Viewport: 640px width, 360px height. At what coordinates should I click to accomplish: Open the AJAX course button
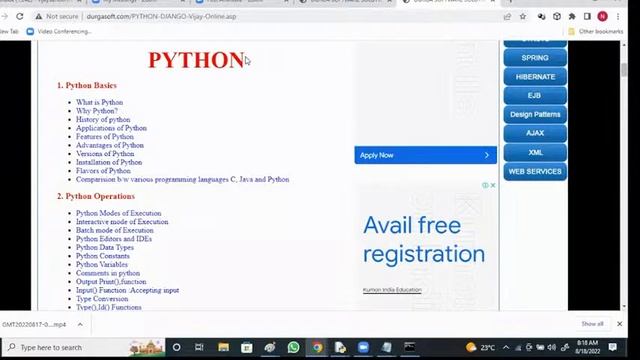point(535,133)
